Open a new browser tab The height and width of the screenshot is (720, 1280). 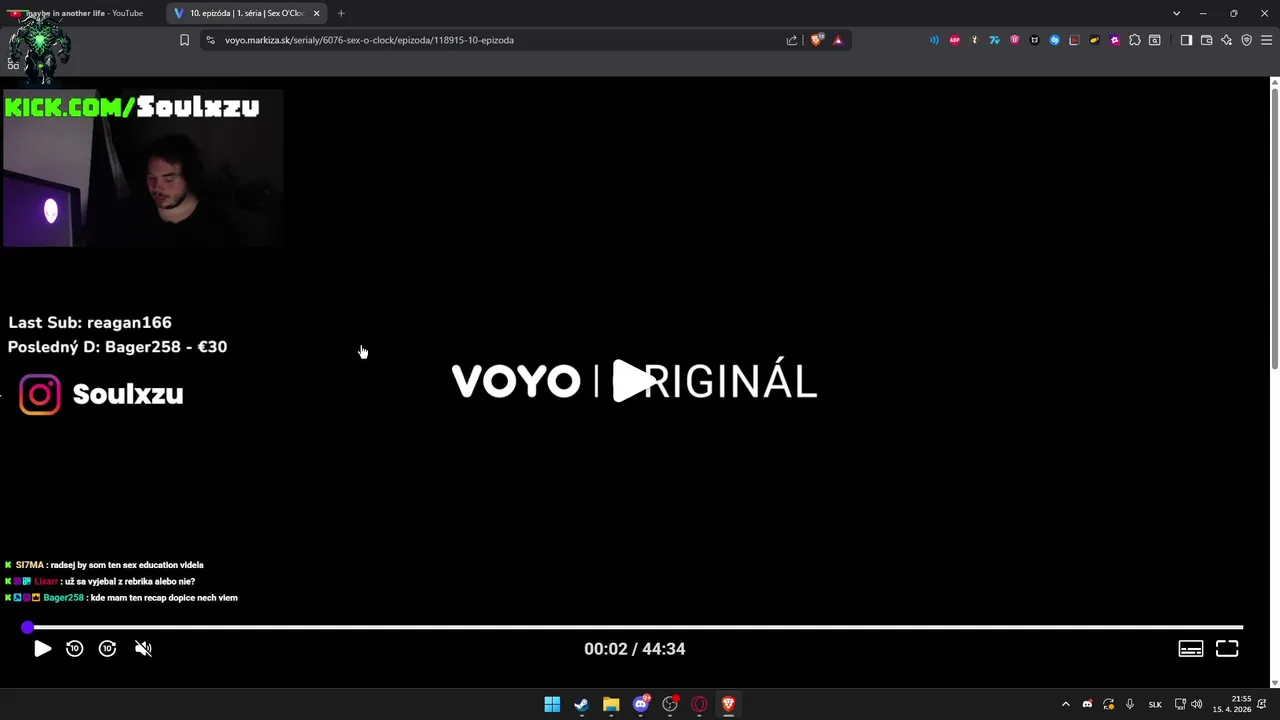341,13
